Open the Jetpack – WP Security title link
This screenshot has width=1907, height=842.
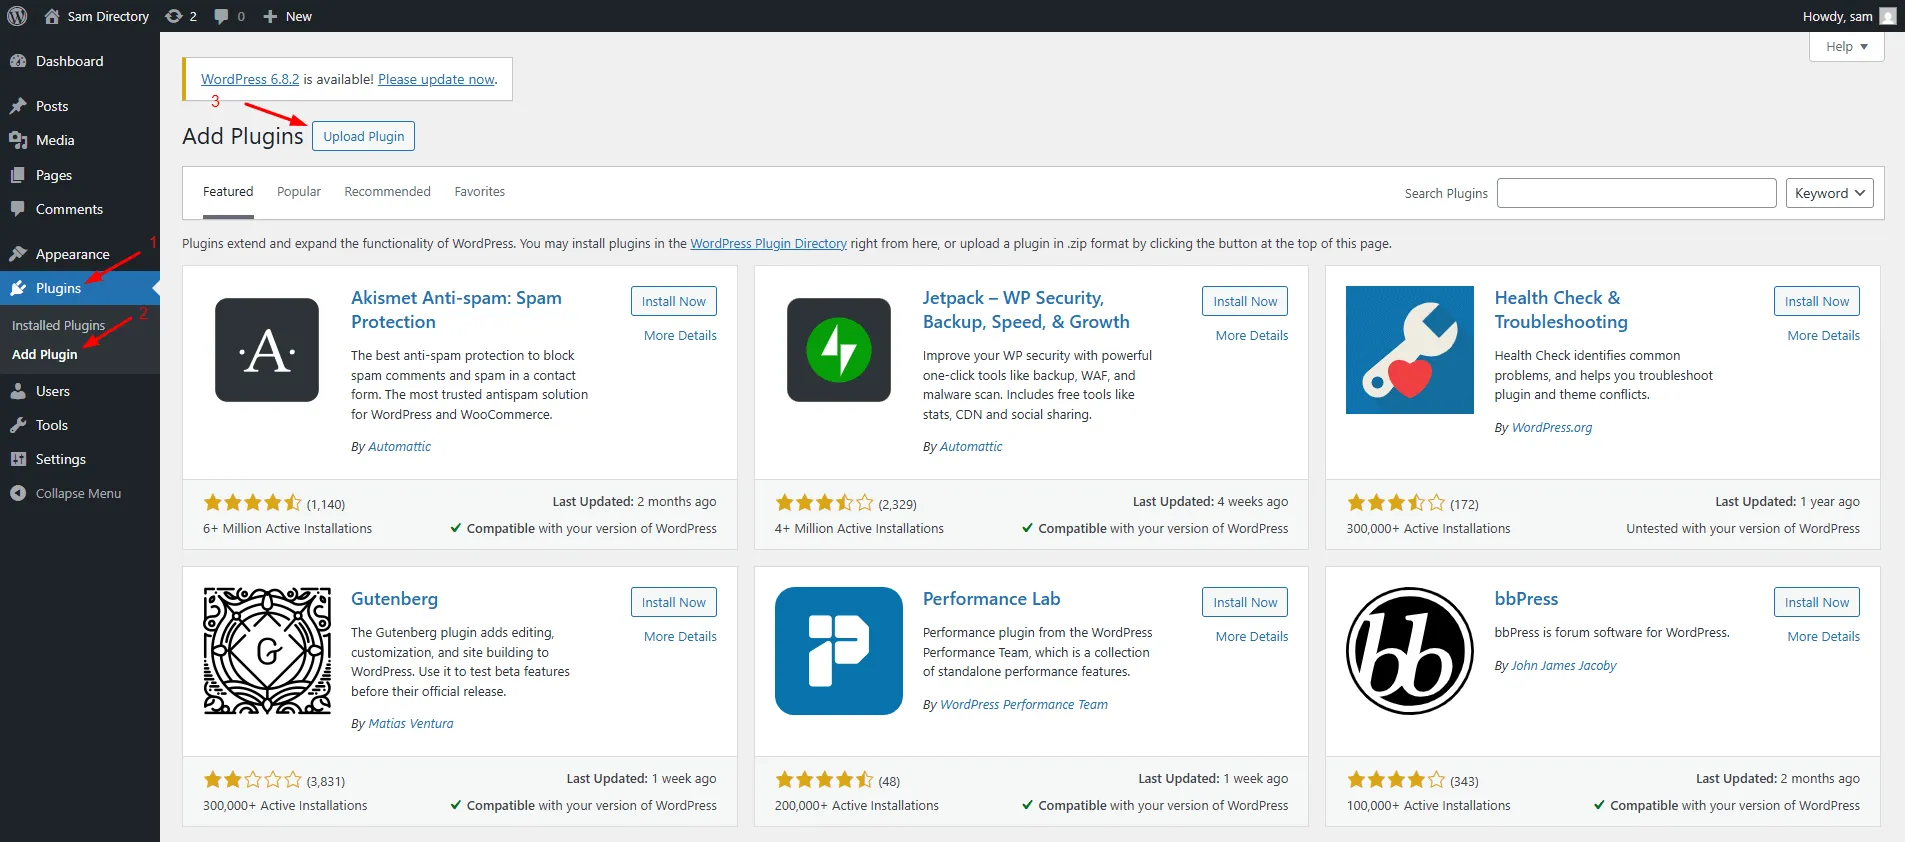click(1026, 310)
